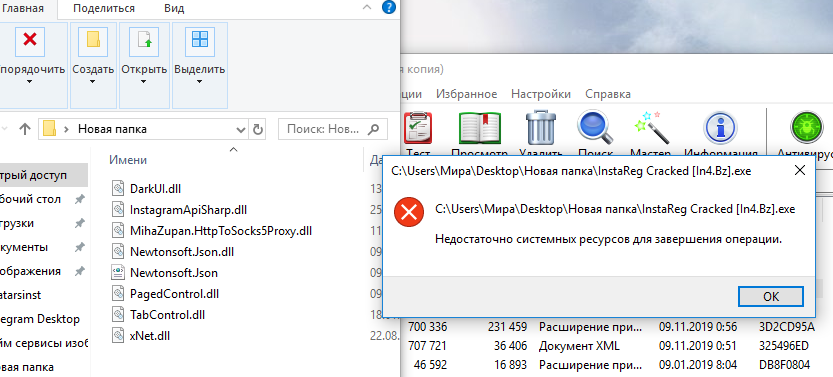
Task: Expand the address bar path chevron
Action: point(66,129)
